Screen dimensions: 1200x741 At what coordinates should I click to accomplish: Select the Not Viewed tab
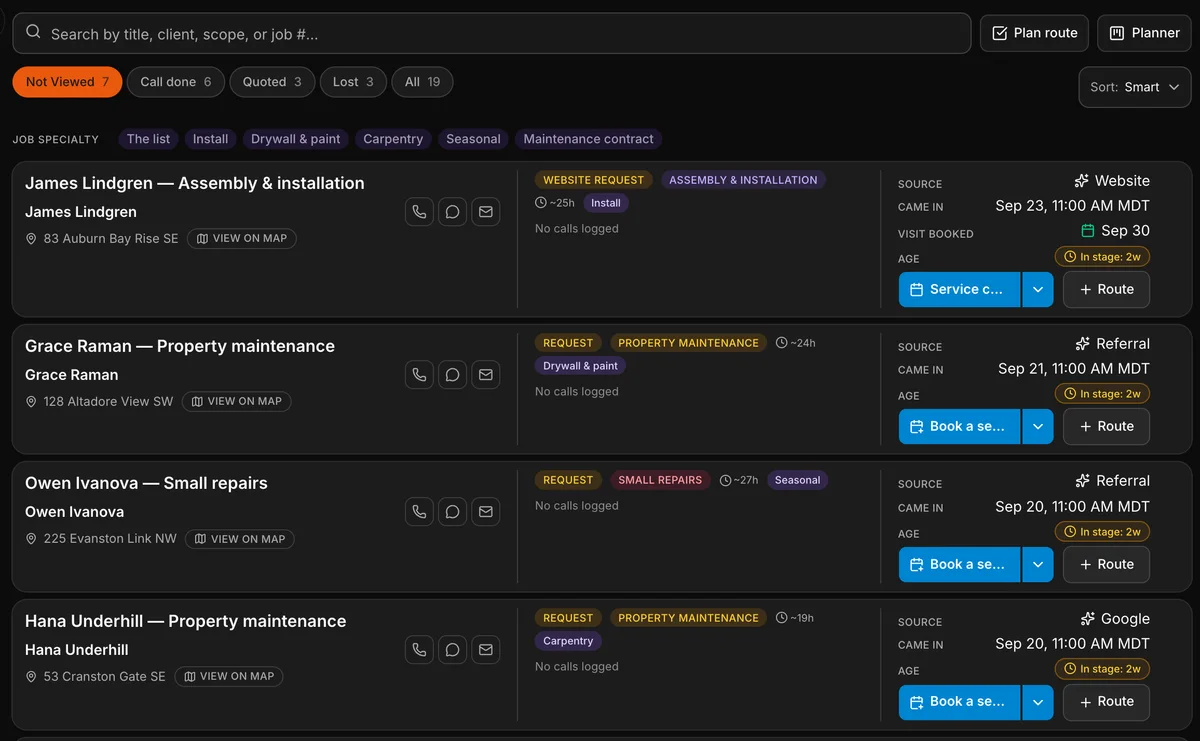[x=67, y=82]
